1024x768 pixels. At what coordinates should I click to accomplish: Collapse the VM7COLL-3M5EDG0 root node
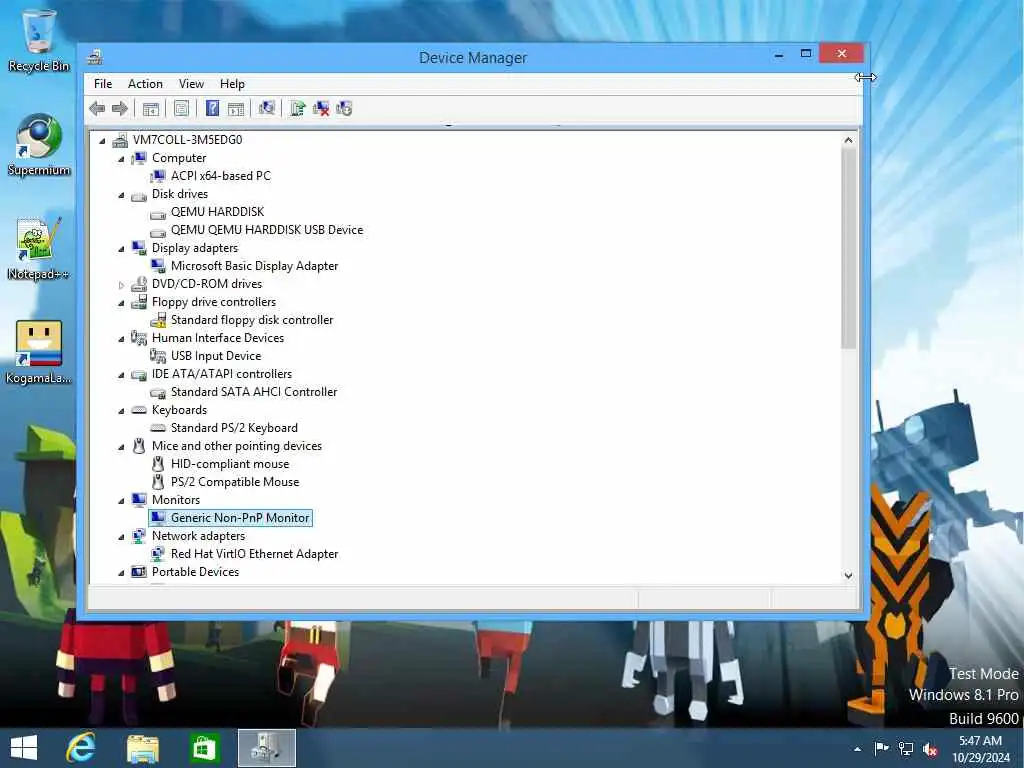pyautogui.click(x=102, y=140)
